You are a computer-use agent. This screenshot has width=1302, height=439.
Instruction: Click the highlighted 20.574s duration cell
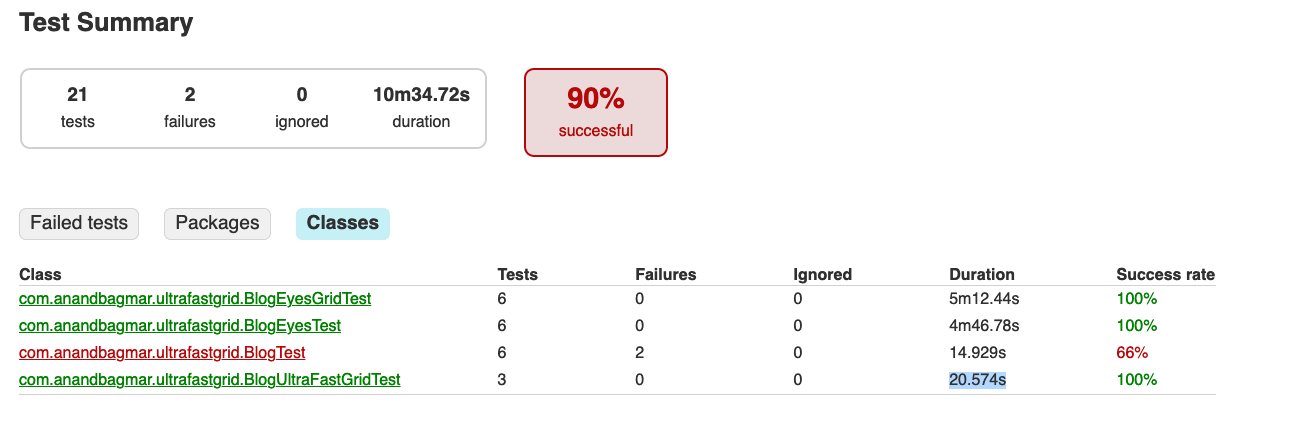(977, 379)
